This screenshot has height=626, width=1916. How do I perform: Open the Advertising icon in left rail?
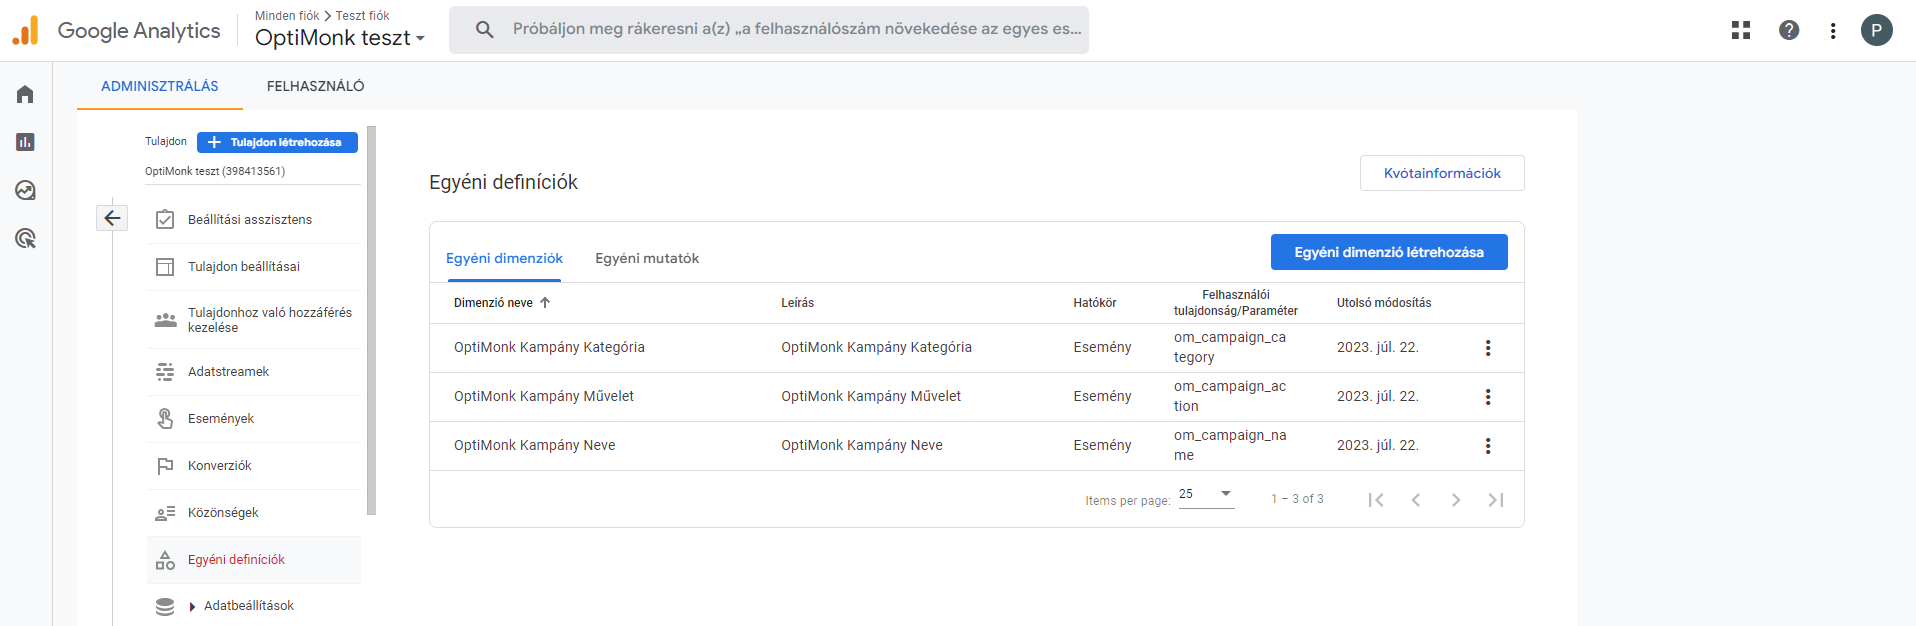25,238
